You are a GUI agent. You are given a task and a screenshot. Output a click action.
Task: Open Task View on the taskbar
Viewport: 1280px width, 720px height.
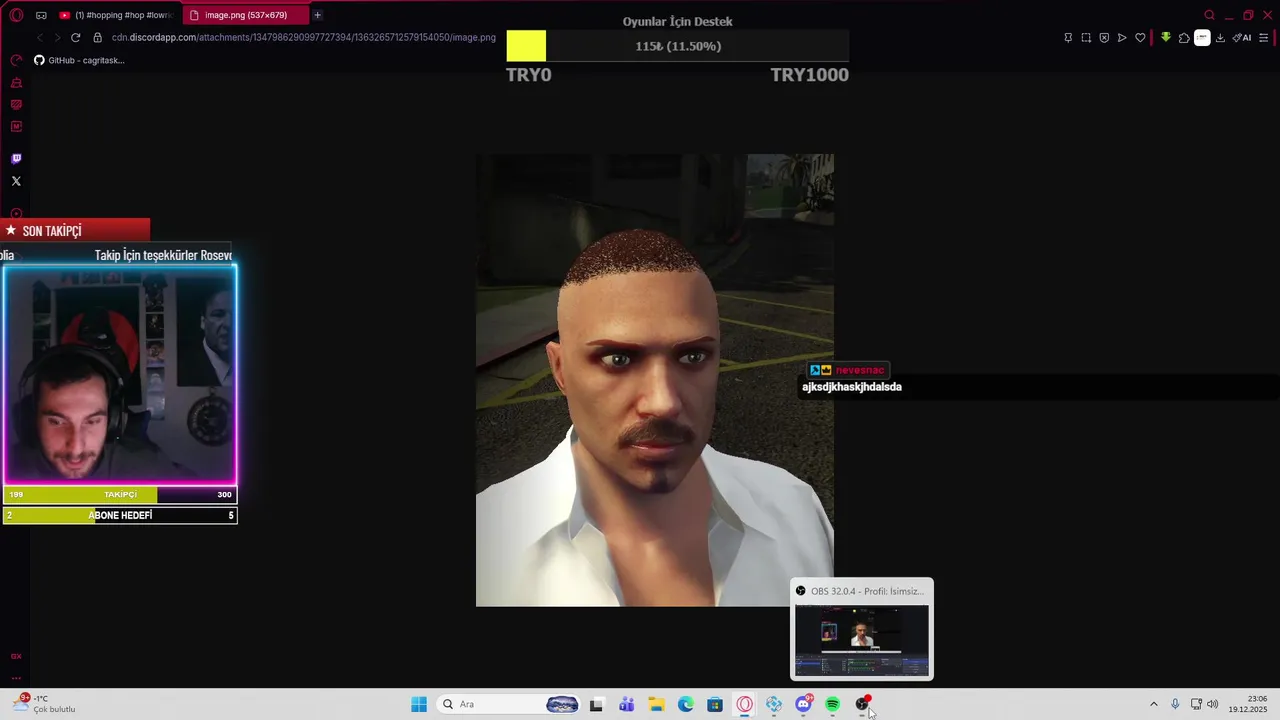[x=596, y=704]
